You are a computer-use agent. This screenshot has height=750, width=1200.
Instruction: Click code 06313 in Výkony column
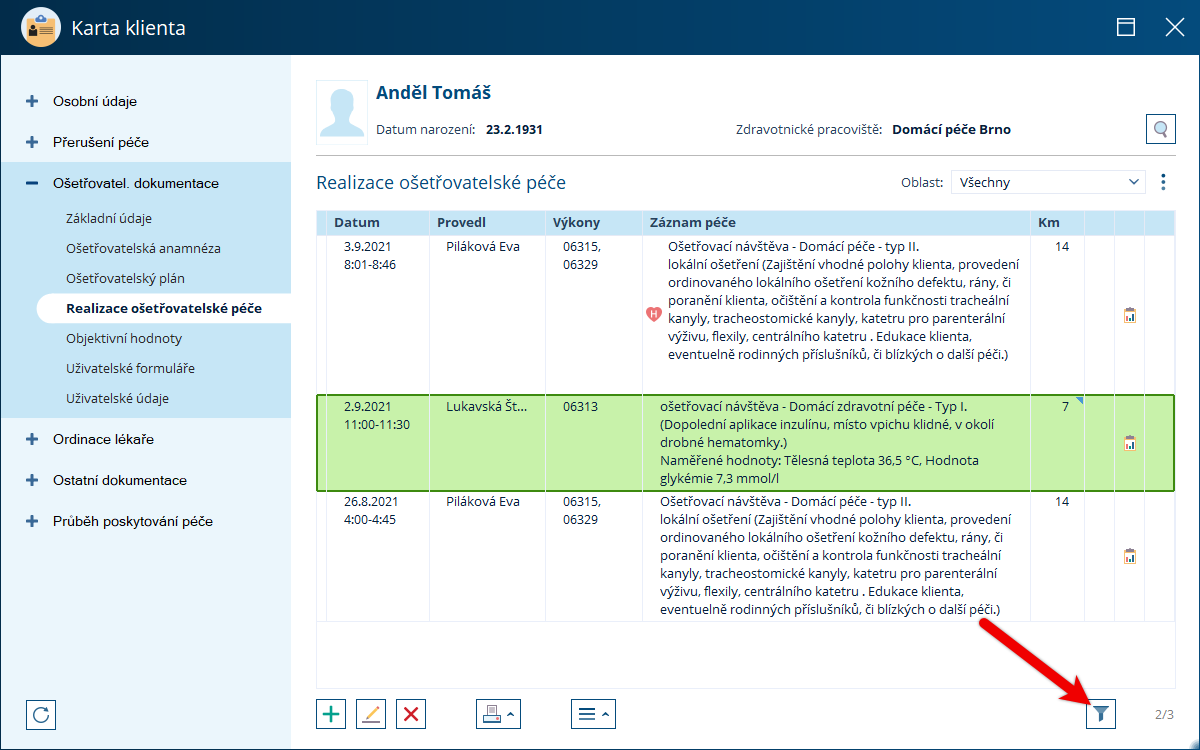pos(581,407)
